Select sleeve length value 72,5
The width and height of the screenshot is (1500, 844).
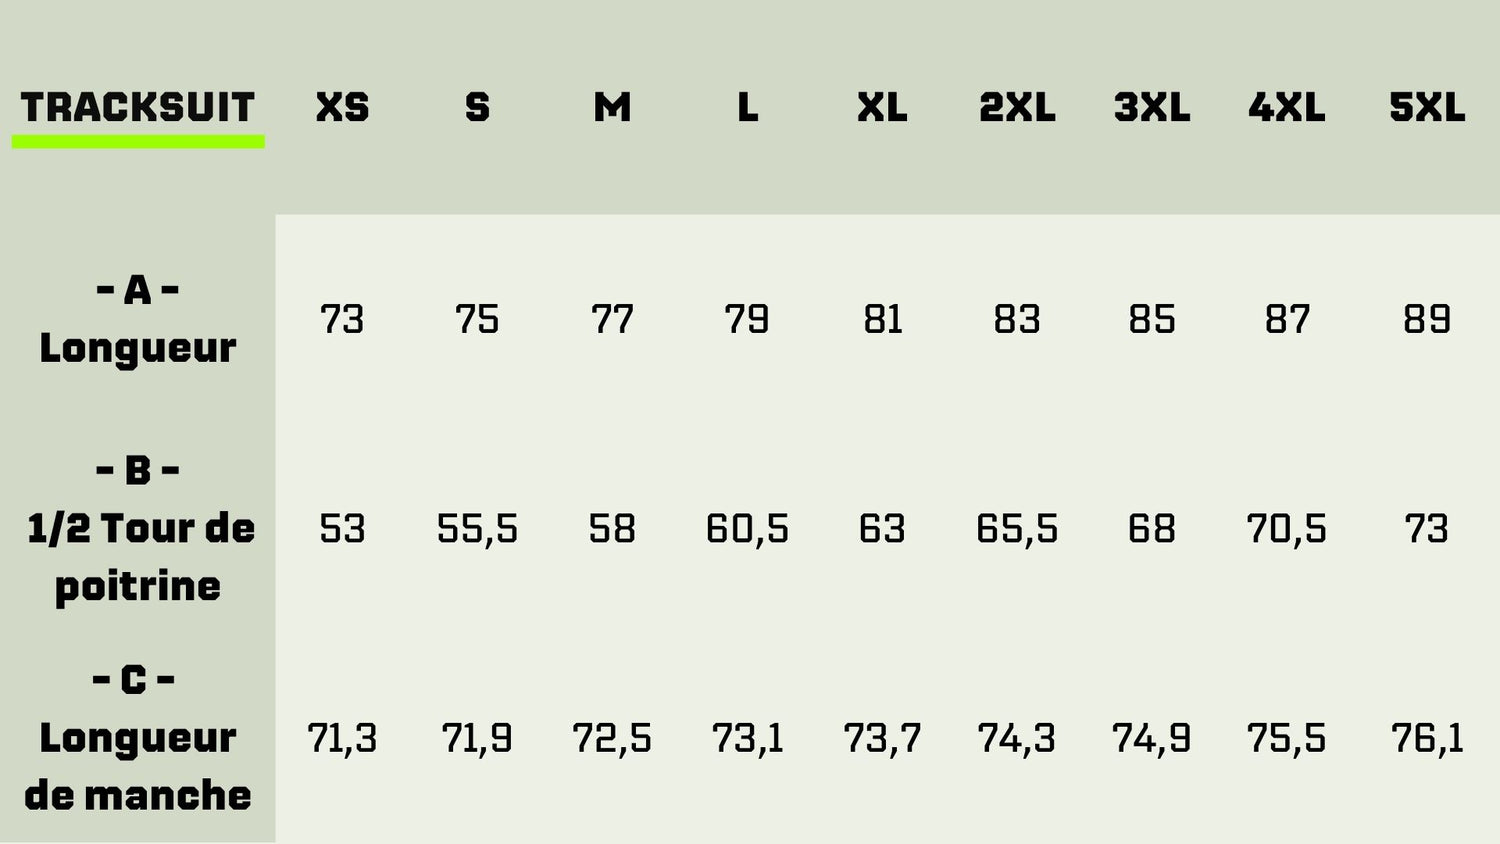[612, 739]
